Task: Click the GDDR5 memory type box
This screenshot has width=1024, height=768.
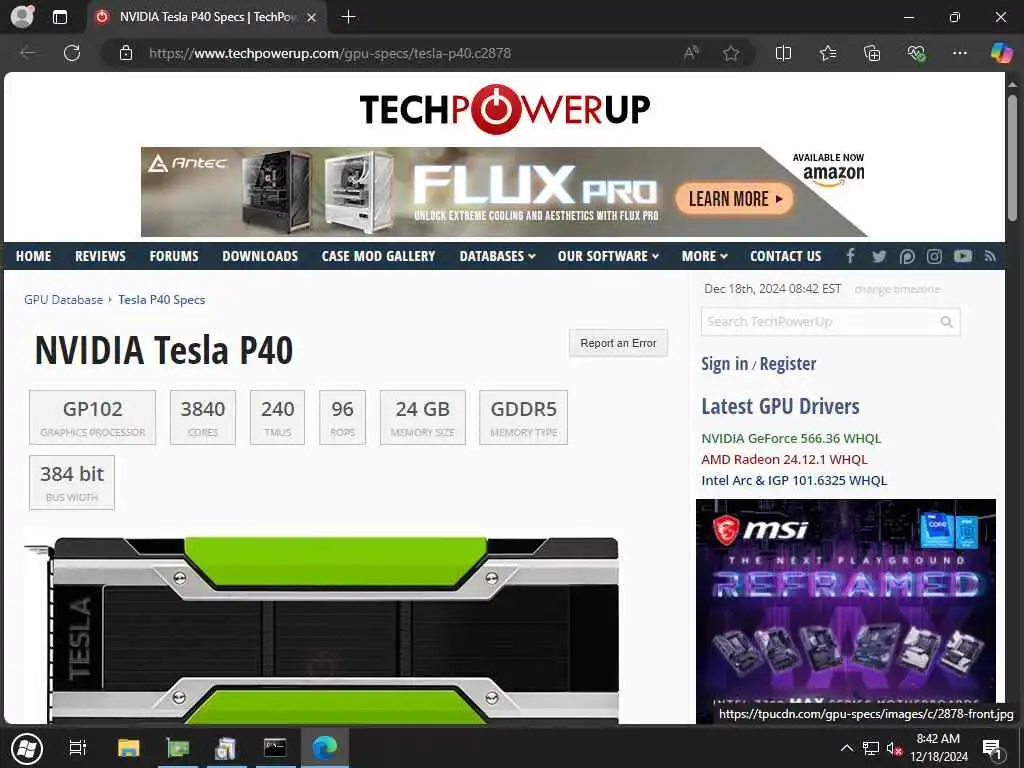Action: (524, 417)
